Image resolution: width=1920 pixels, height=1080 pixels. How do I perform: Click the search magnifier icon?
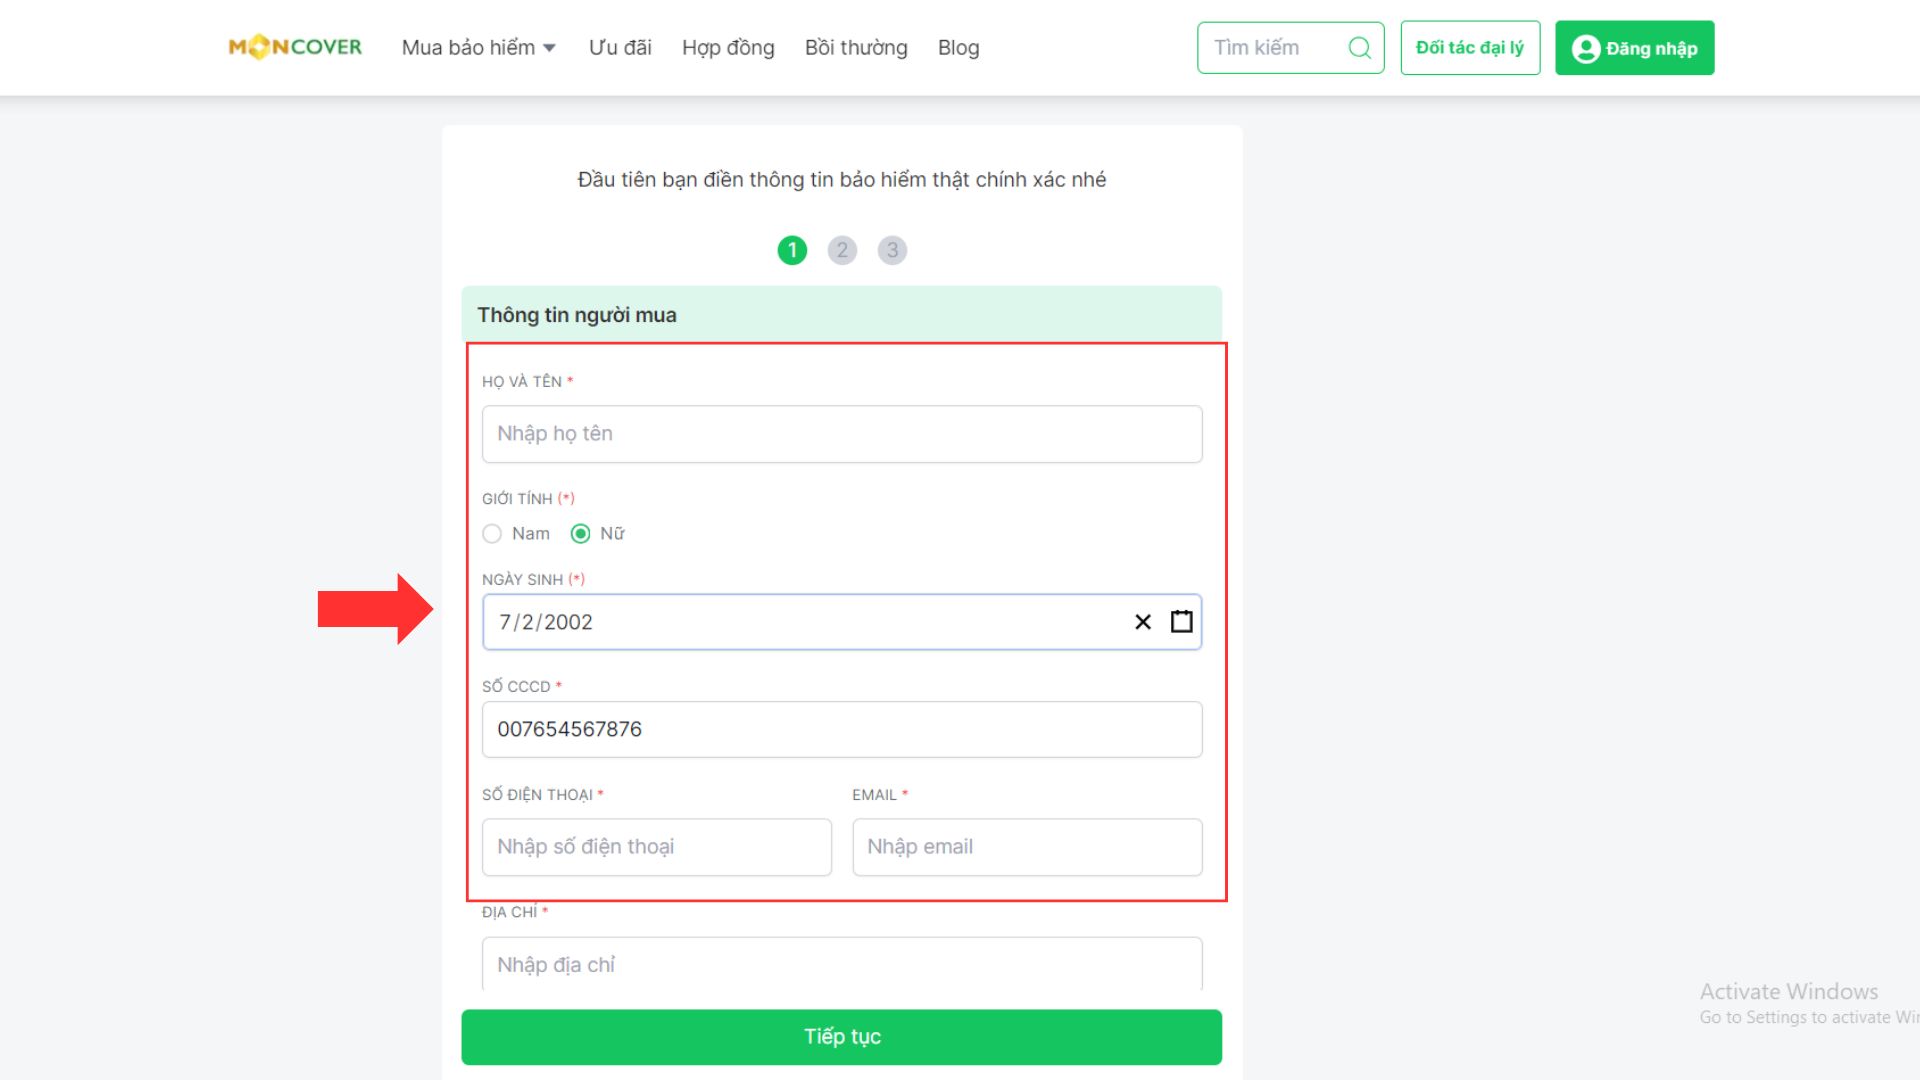pos(1359,47)
